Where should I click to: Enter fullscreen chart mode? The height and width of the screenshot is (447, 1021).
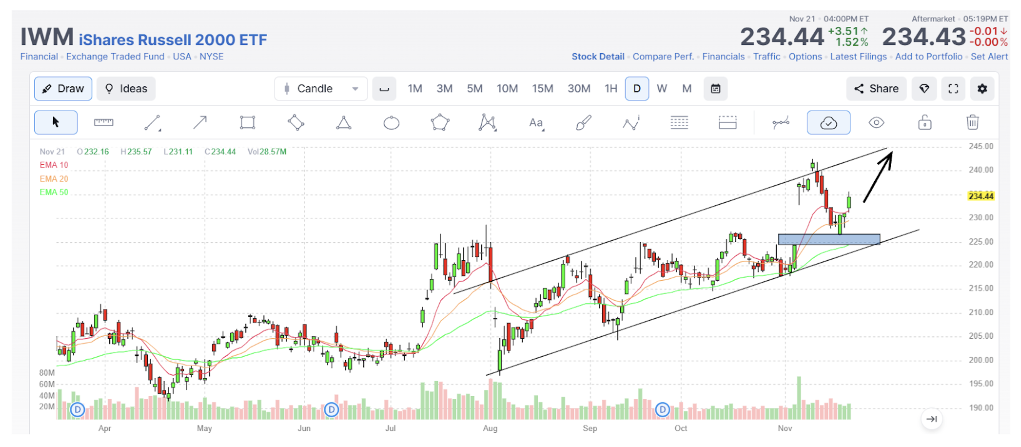pyautogui.click(x=953, y=89)
